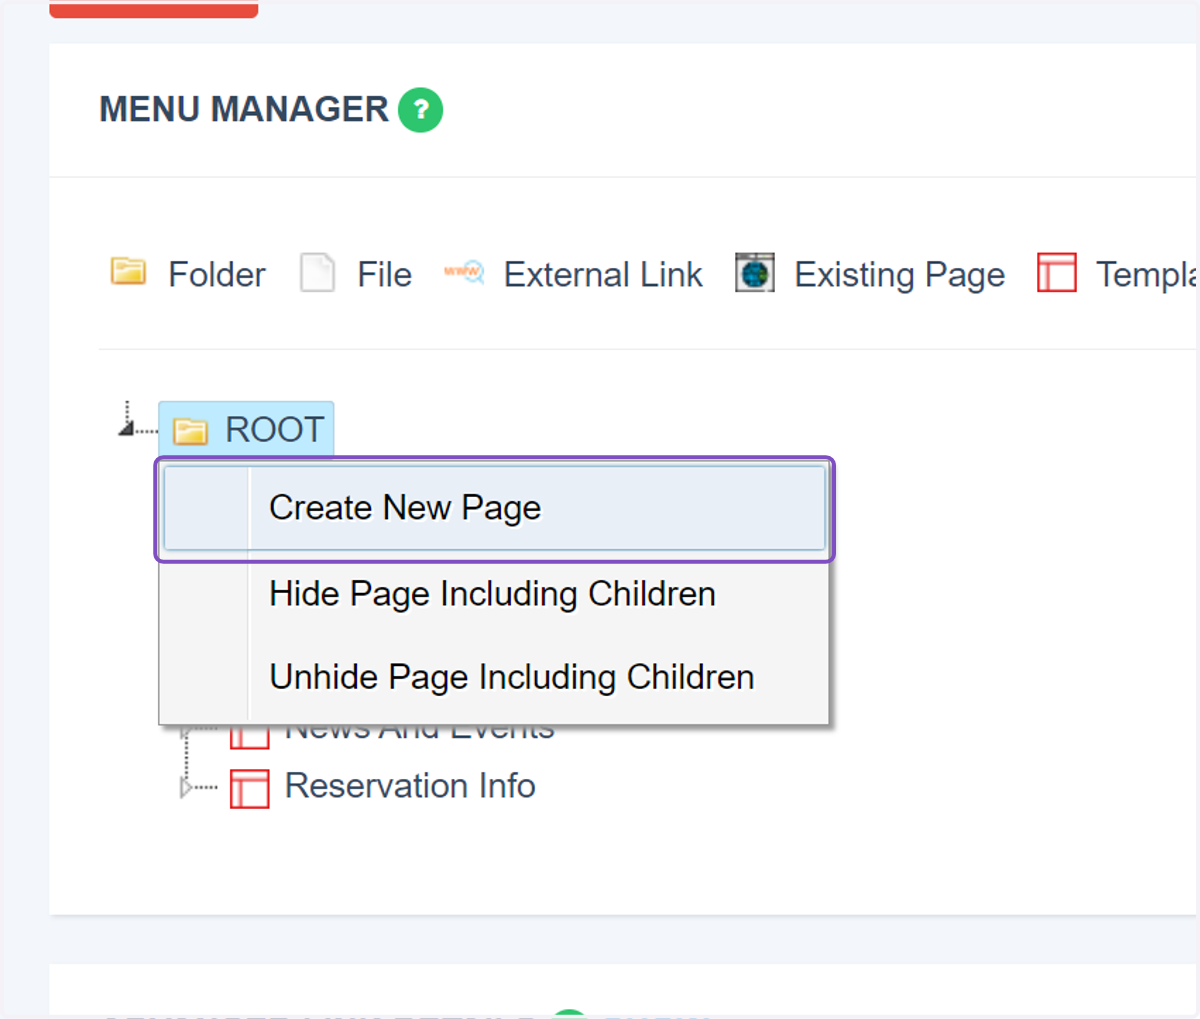Click the Existing Page globe icon
The width and height of the screenshot is (1200, 1019).
(755, 272)
